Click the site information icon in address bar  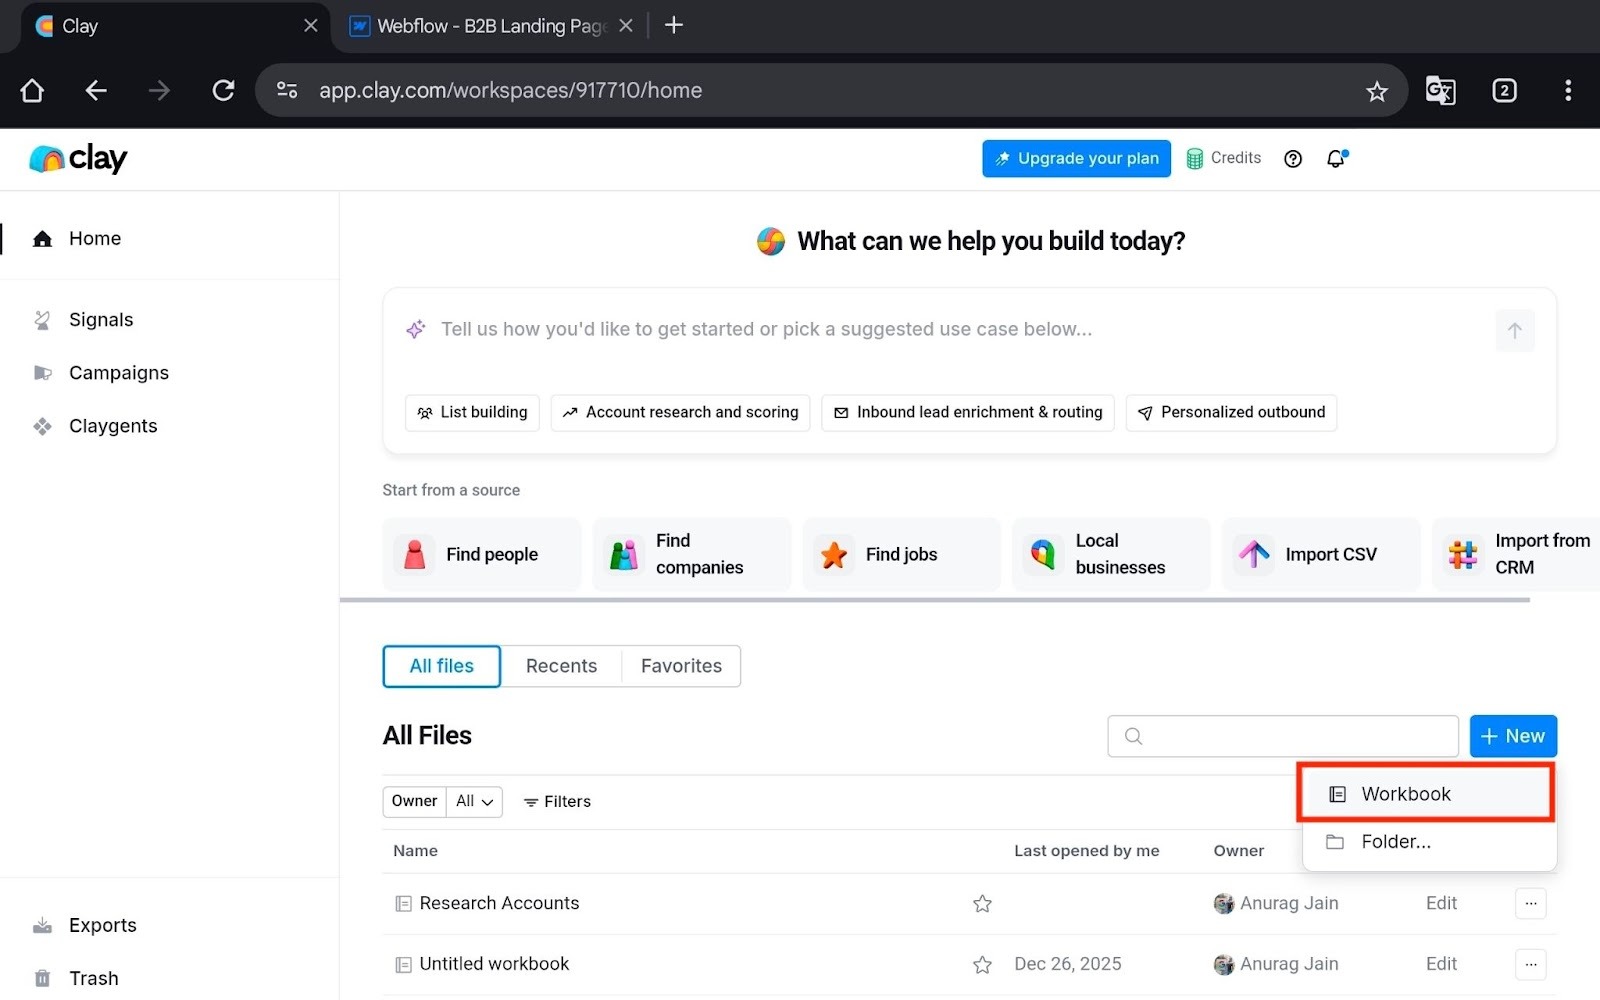tap(287, 90)
